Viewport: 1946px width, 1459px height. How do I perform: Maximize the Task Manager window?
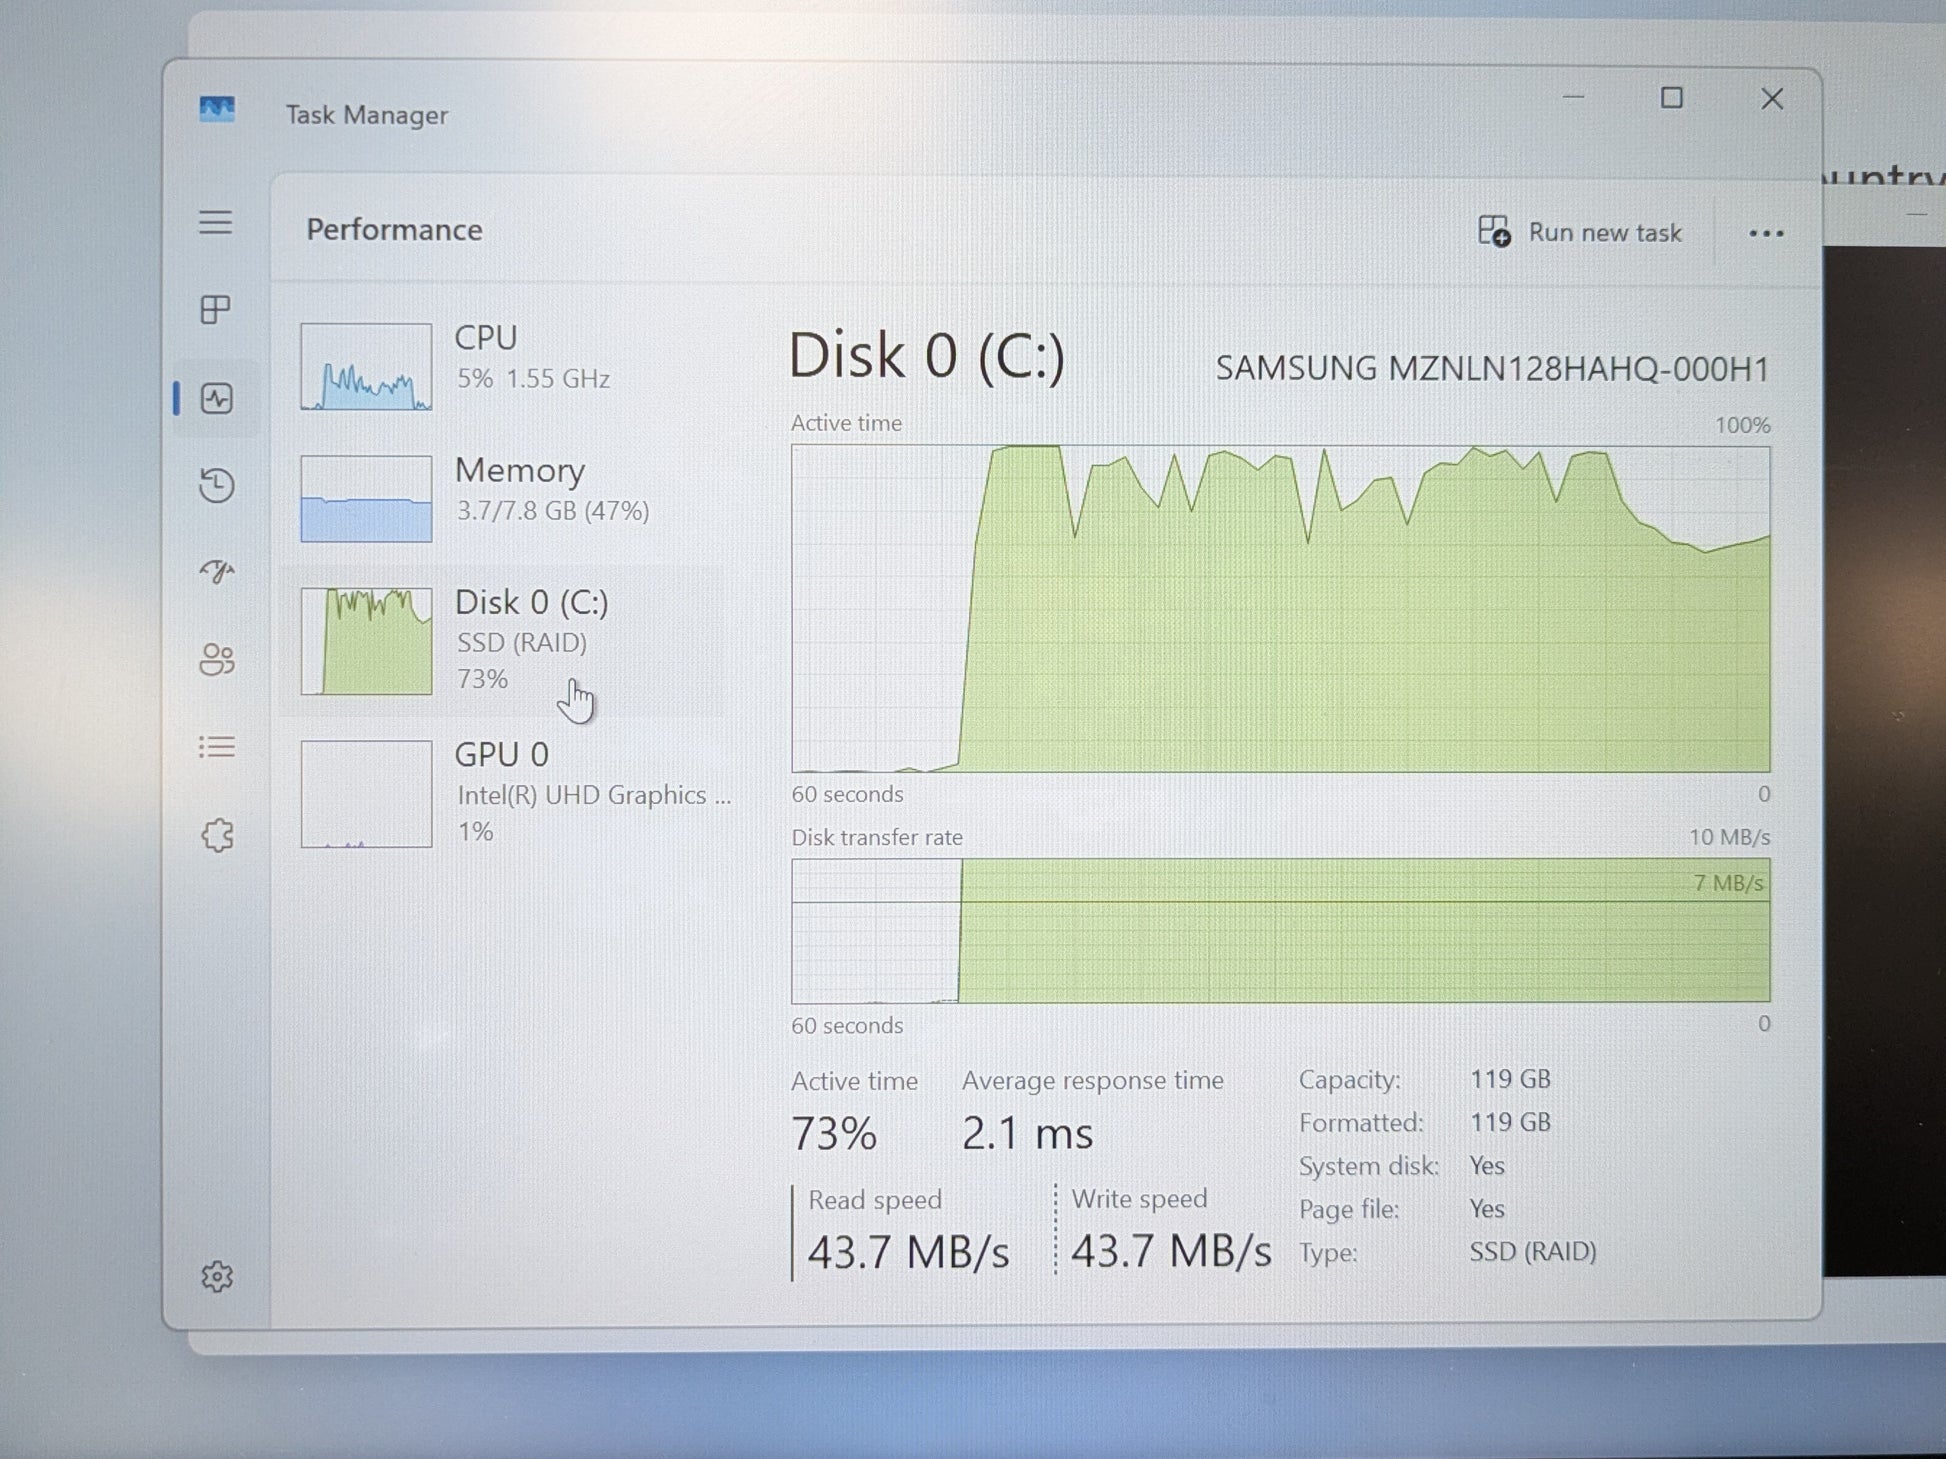[x=1671, y=98]
